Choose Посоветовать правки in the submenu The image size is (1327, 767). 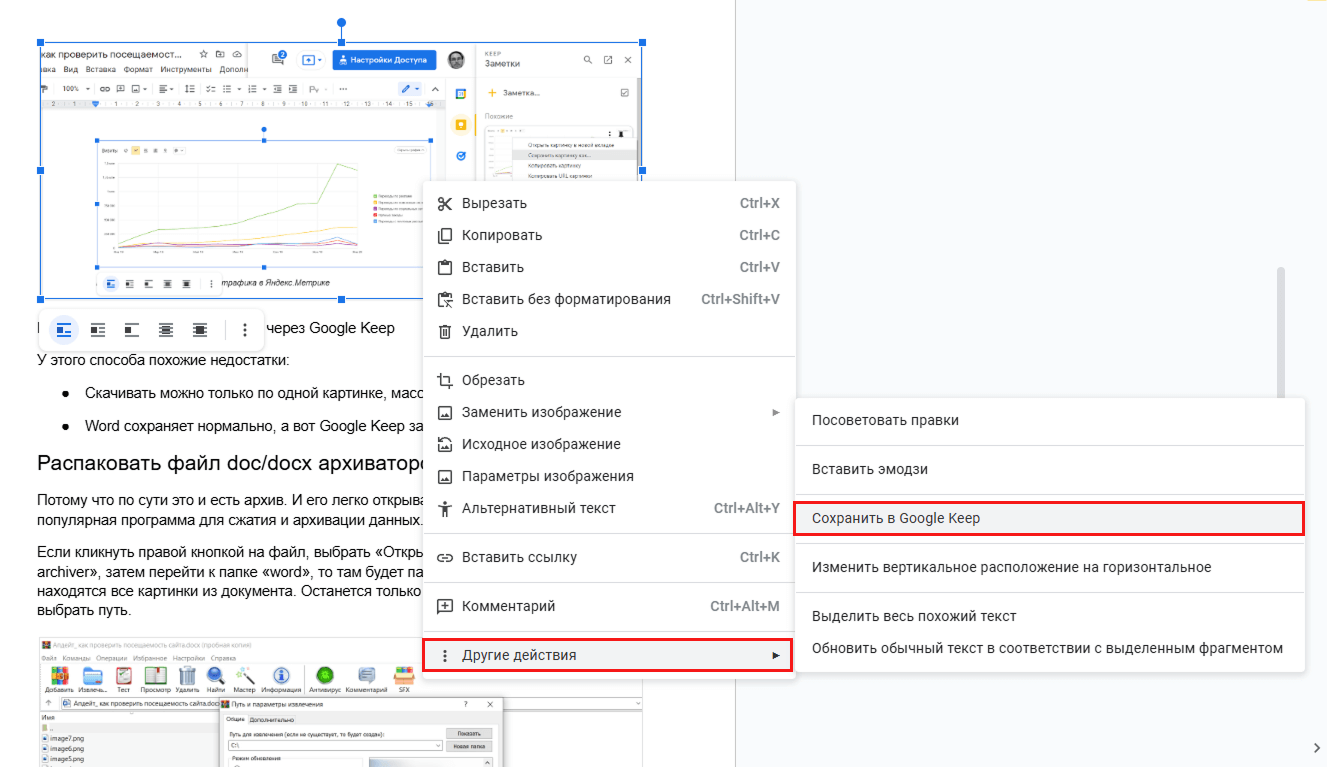1050,420
